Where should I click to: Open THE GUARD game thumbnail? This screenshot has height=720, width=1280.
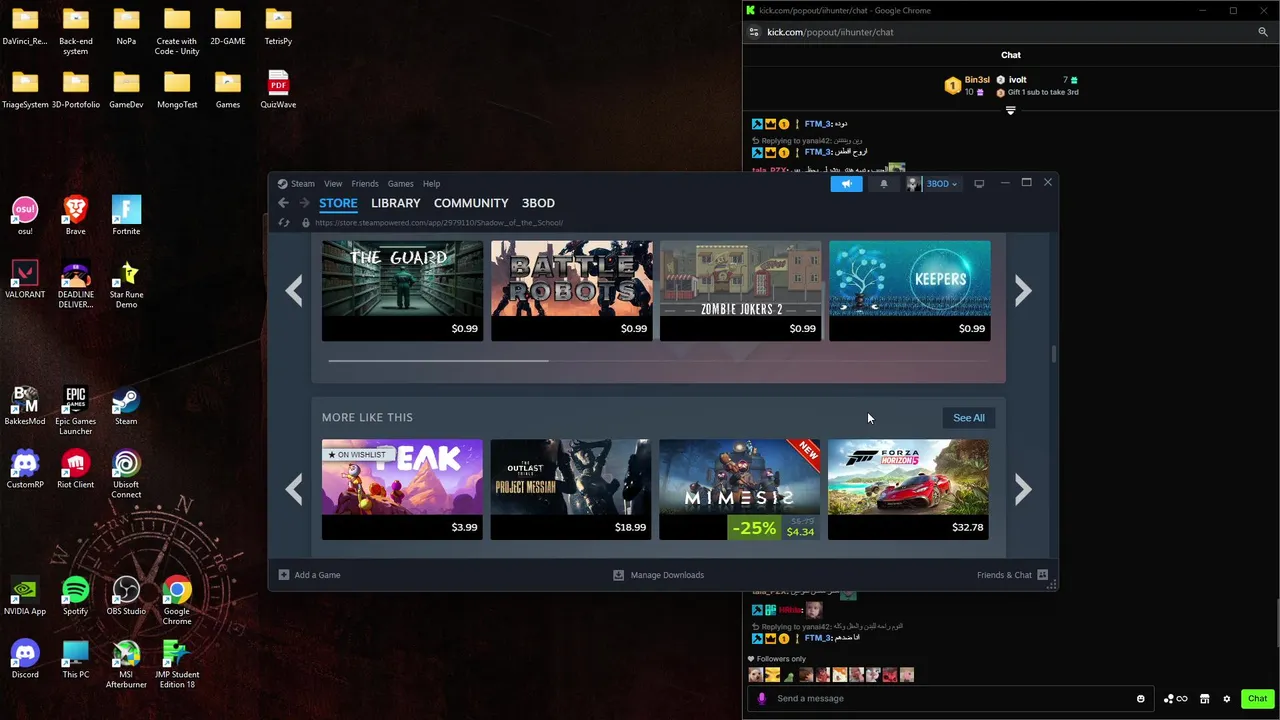[402, 291]
